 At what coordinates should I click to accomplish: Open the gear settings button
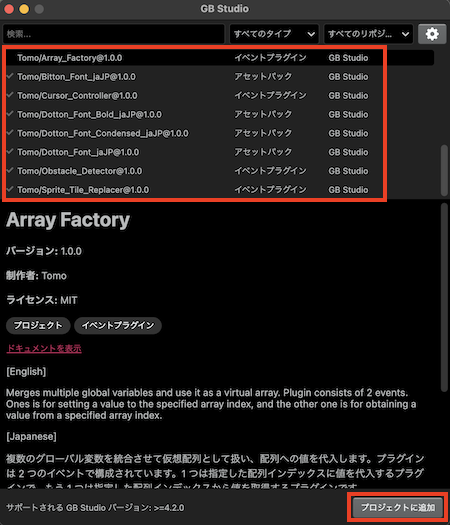pyautogui.click(x=432, y=34)
